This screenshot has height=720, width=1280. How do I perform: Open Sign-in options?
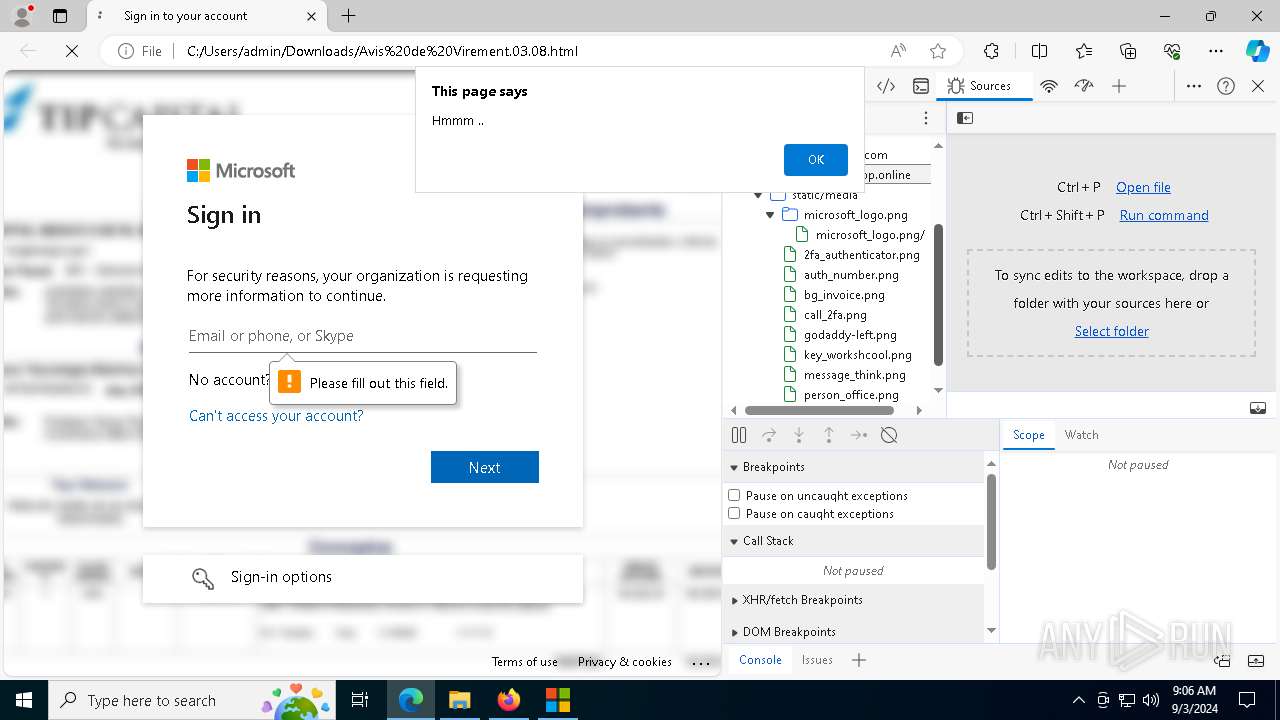363,578
